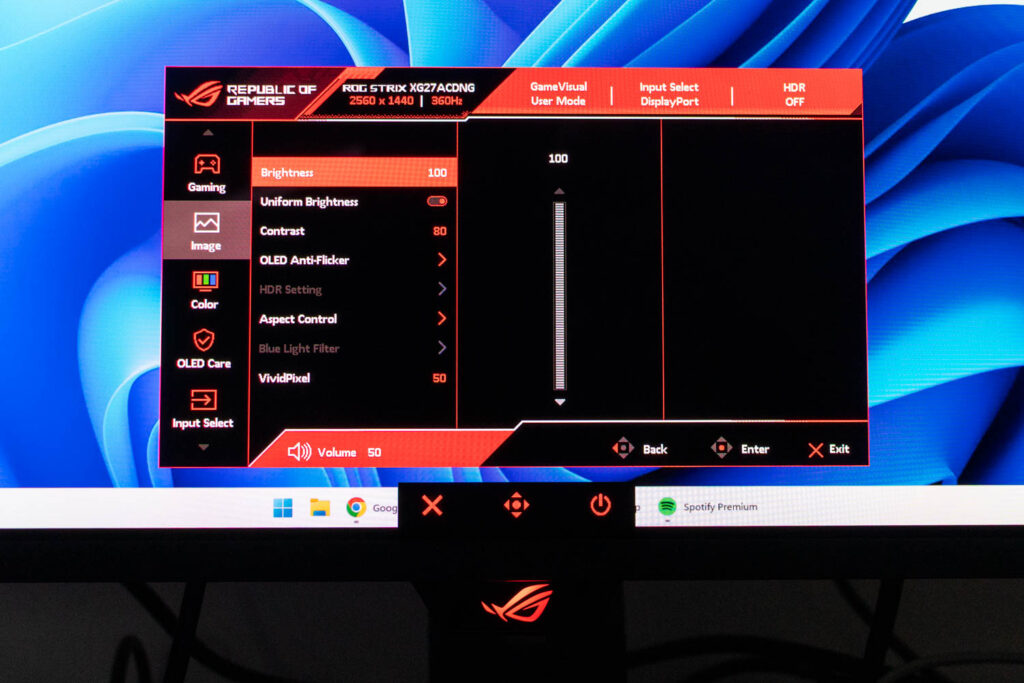Click the Enter navigation button

point(740,449)
